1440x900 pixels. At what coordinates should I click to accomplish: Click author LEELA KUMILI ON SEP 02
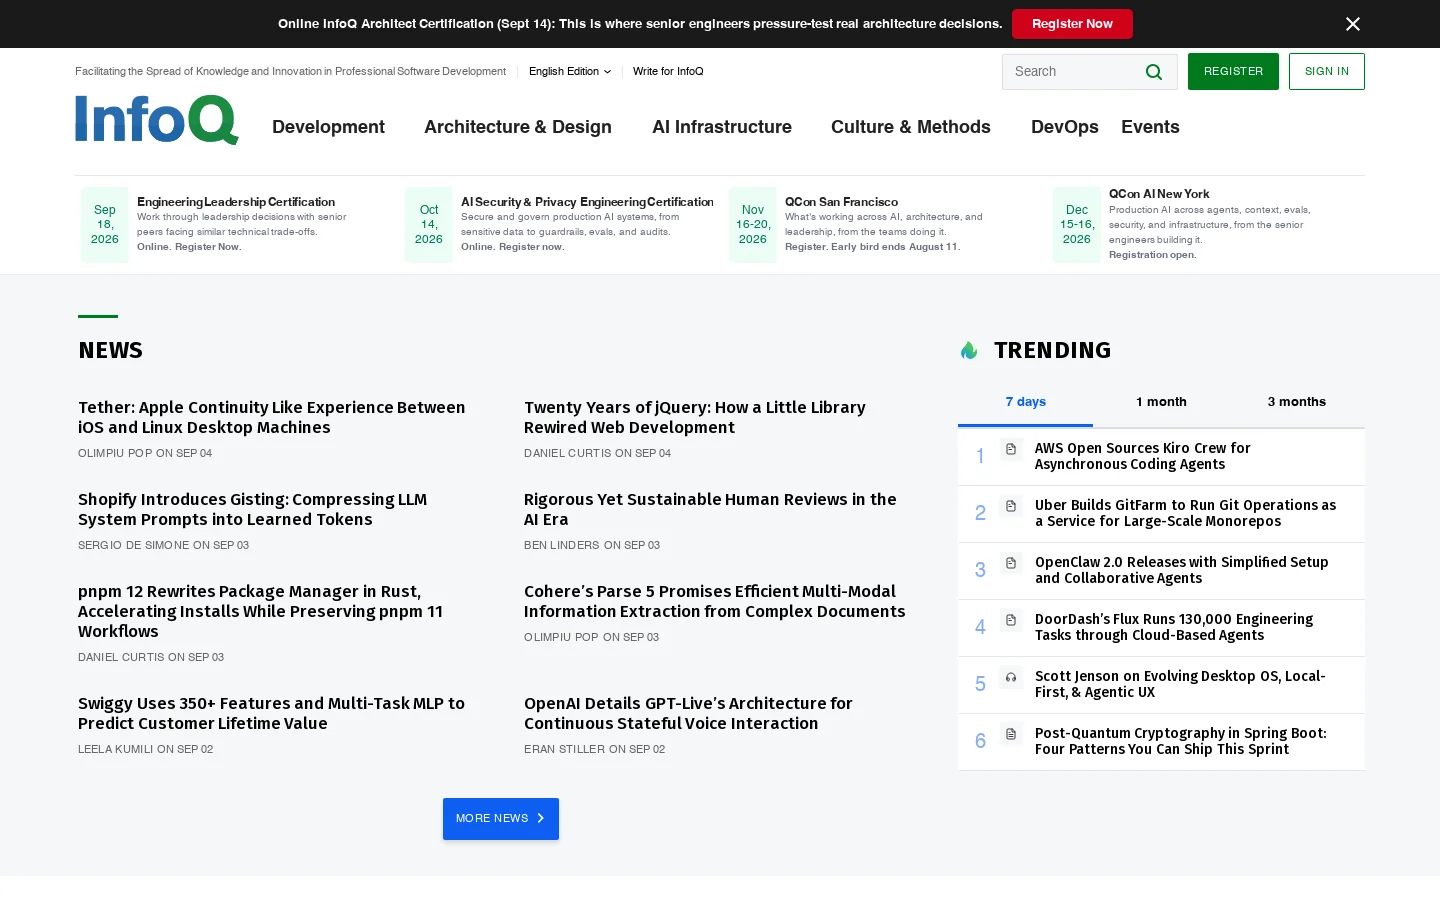pyautogui.click(x=146, y=749)
